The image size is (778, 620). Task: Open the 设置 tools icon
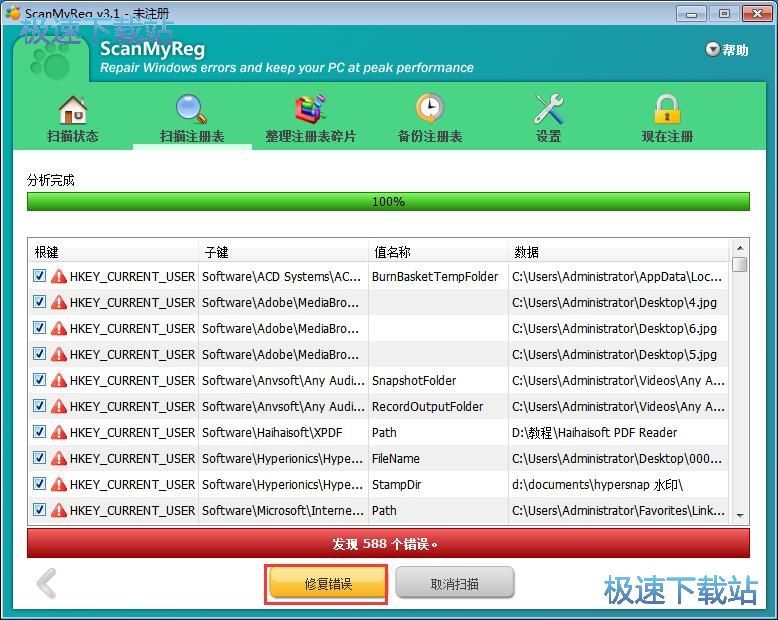(549, 109)
